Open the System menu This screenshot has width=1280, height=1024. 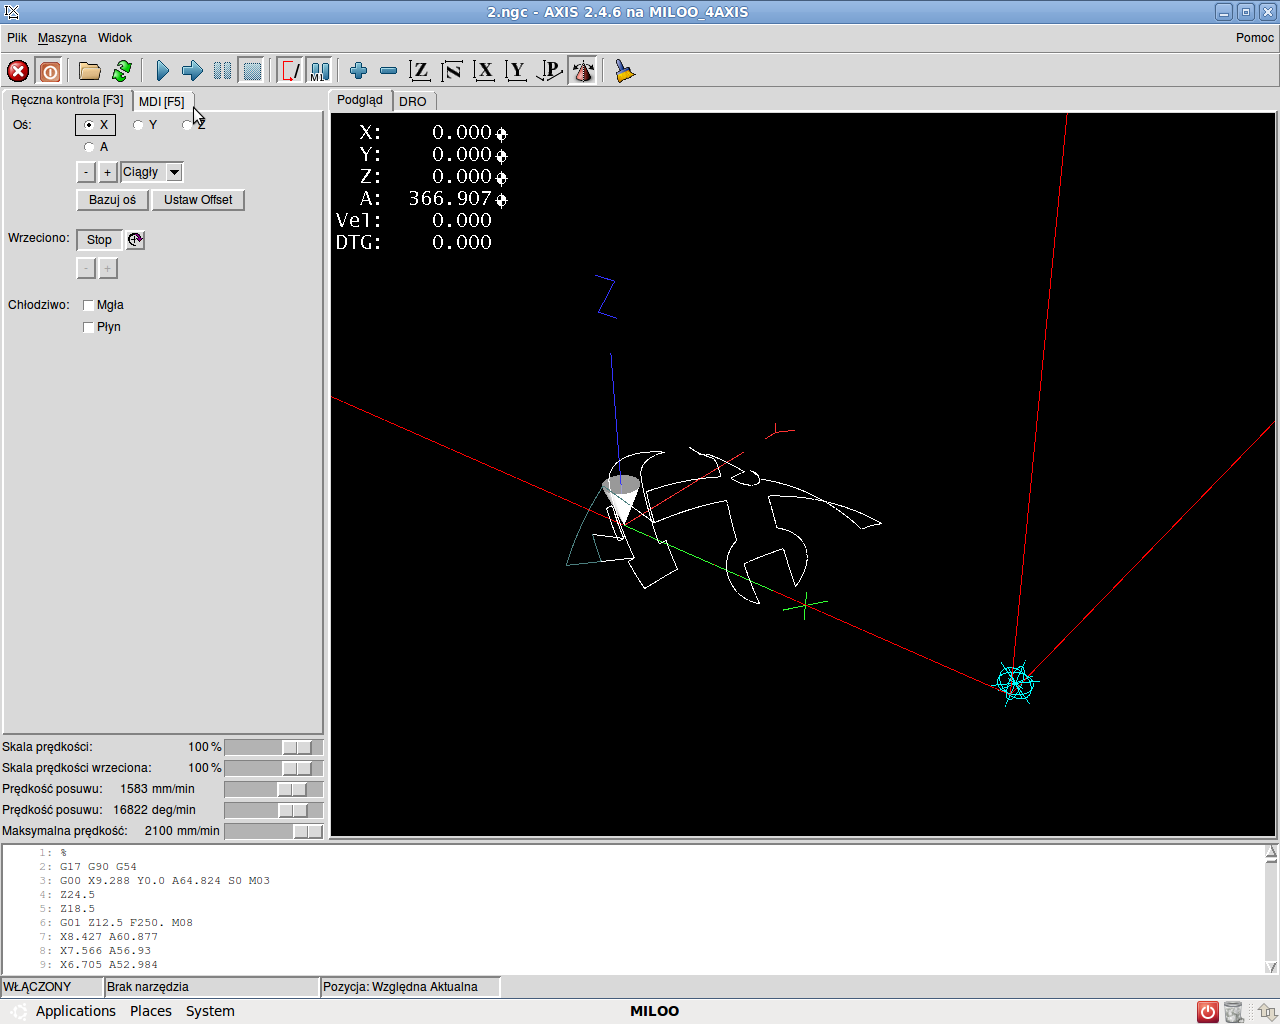point(210,1011)
